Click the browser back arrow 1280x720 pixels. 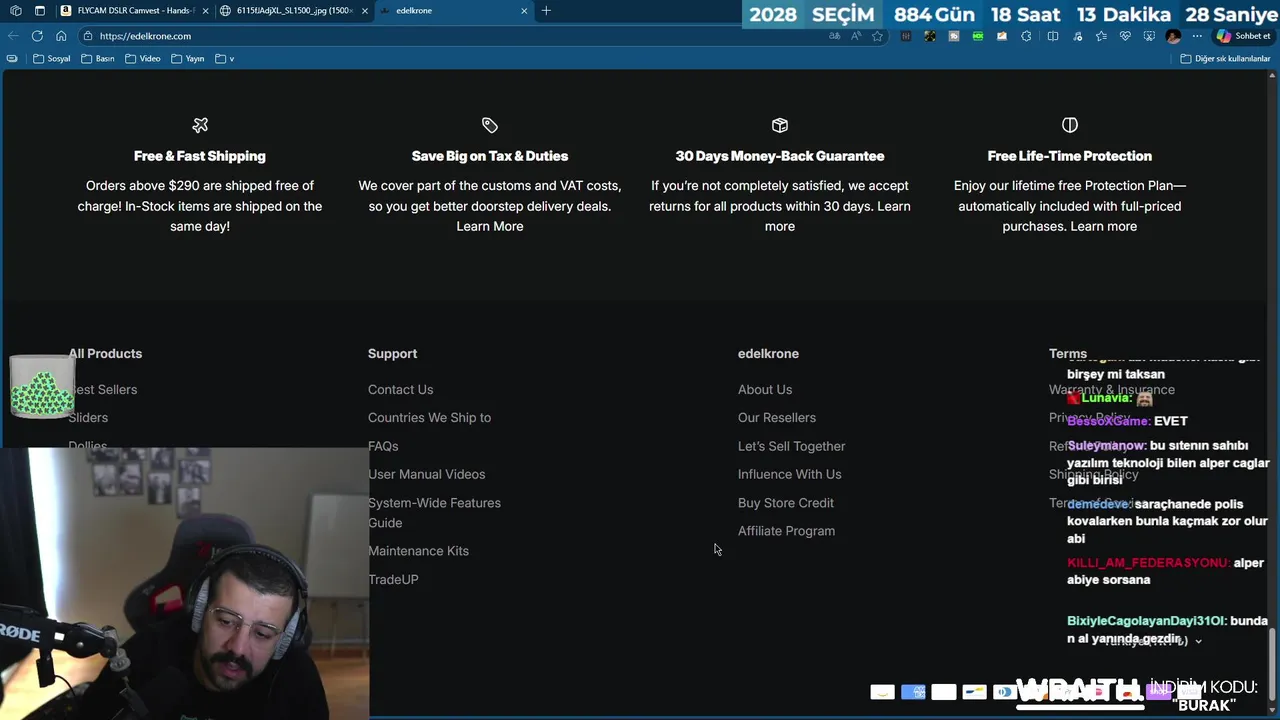click(x=13, y=36)
